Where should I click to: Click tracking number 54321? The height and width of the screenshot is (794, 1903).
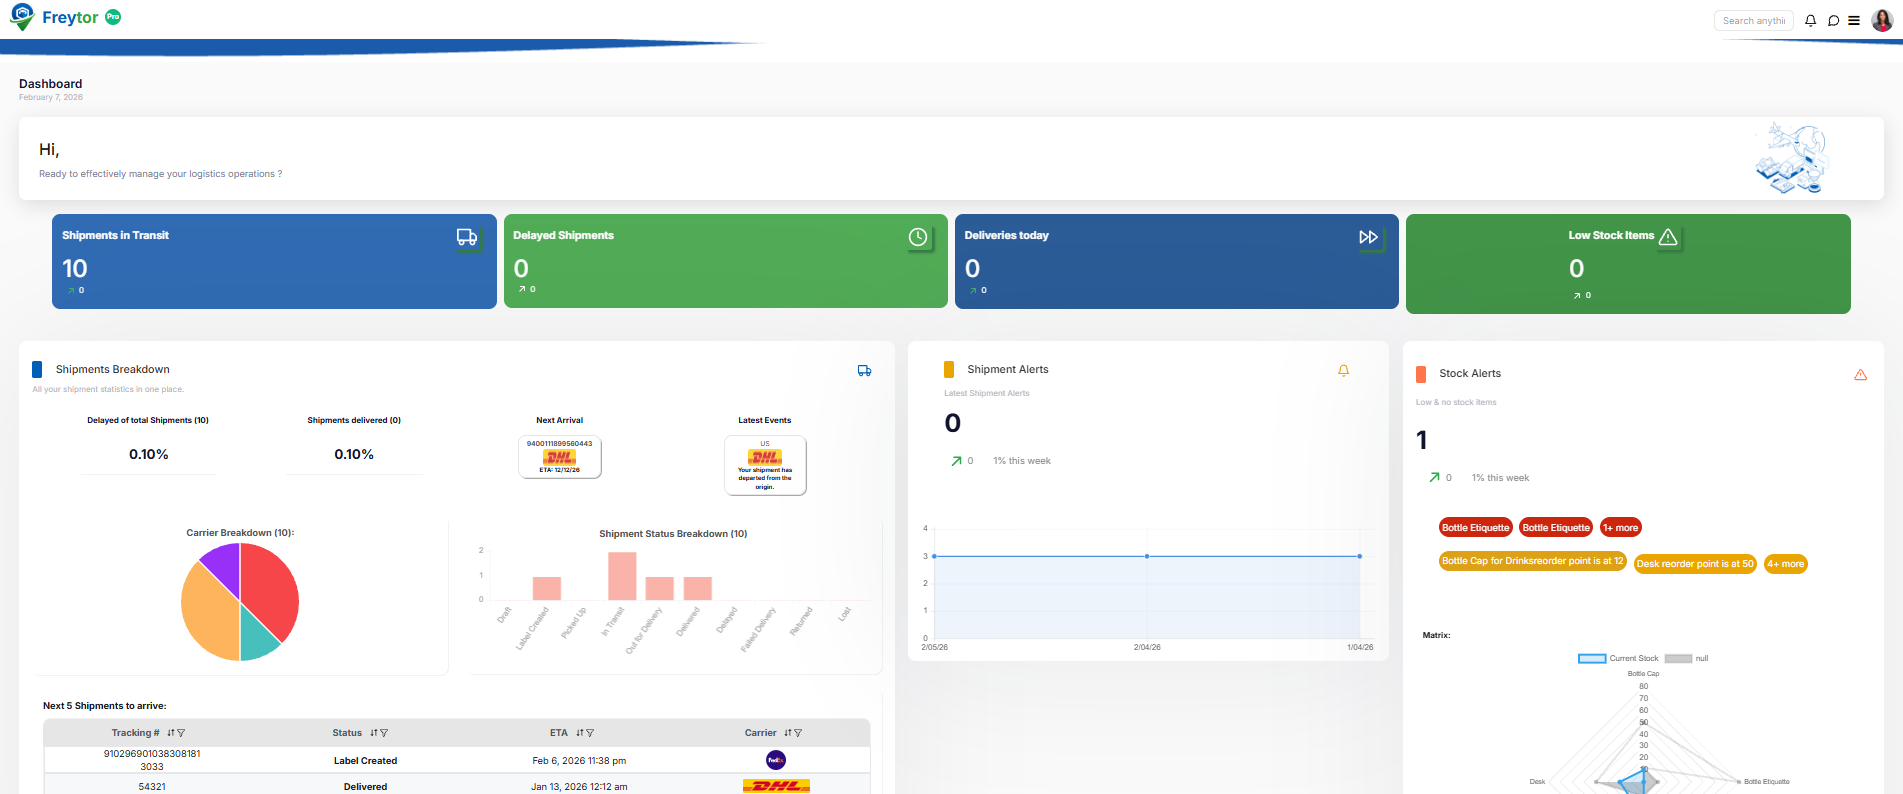click(152, 787)
